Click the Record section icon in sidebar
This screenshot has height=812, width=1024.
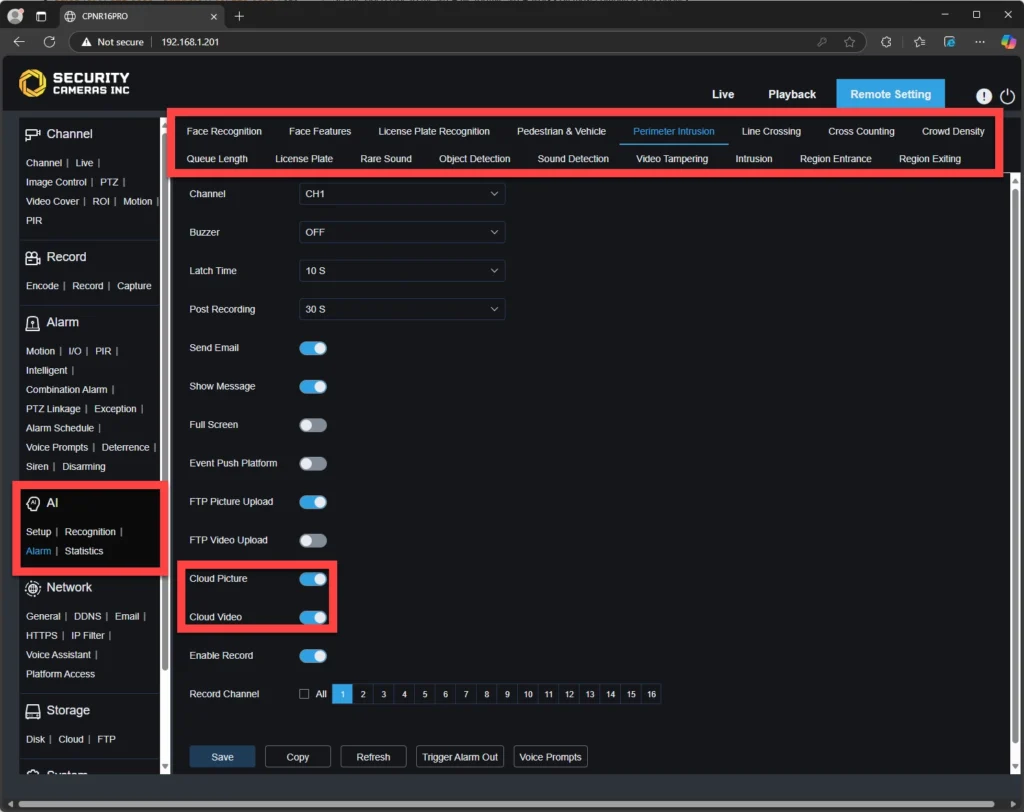(33, 257)
